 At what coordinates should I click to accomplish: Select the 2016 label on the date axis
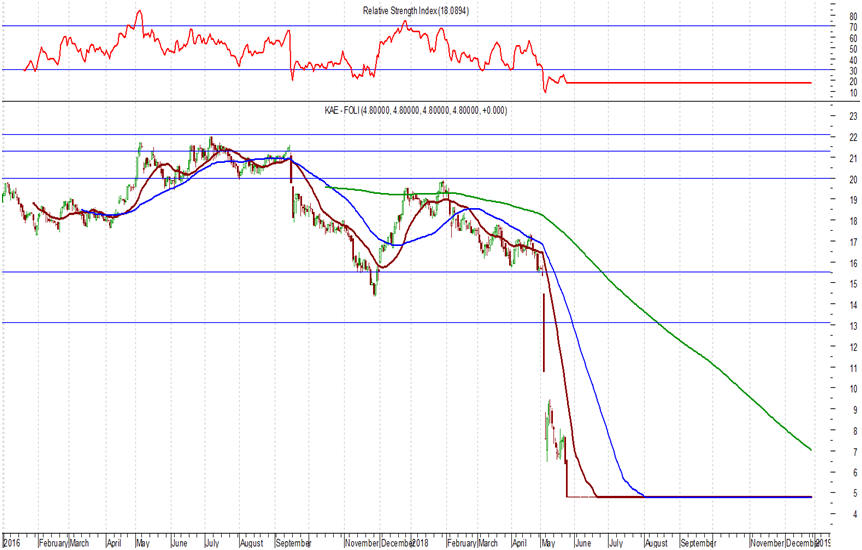[x=12, y=543]
